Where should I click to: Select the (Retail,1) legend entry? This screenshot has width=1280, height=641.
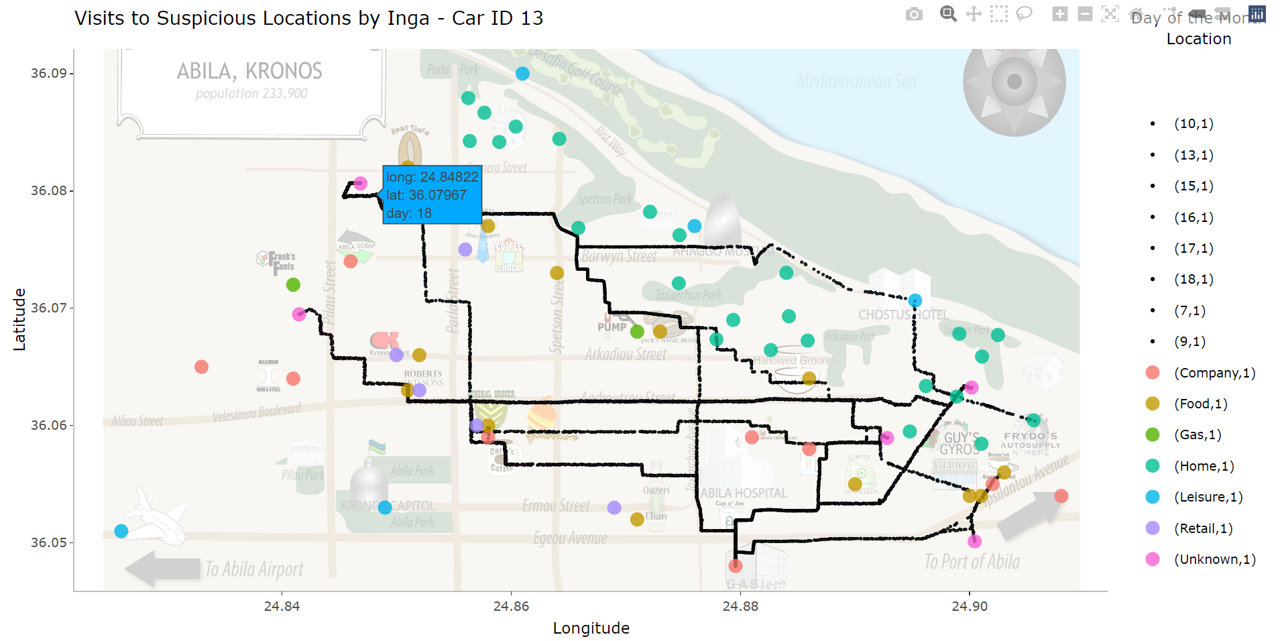1205,527
